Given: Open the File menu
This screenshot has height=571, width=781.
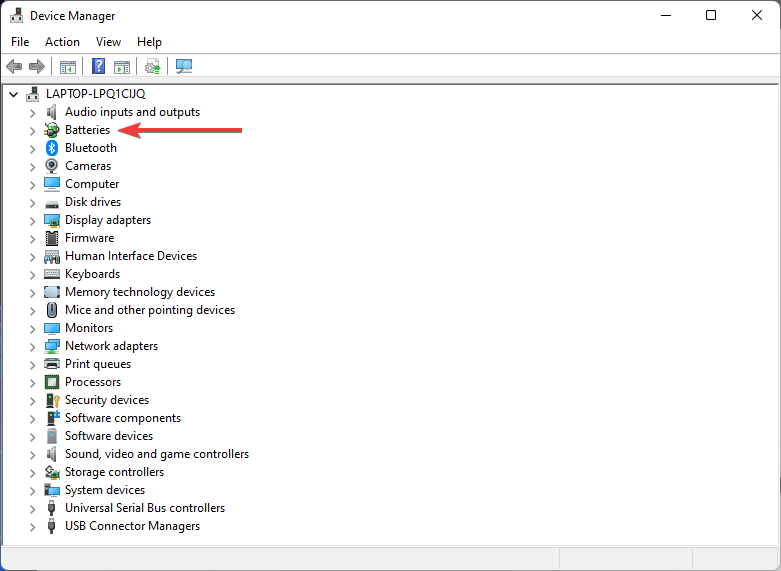Looking at the screenshot, I should pos(20,42).
